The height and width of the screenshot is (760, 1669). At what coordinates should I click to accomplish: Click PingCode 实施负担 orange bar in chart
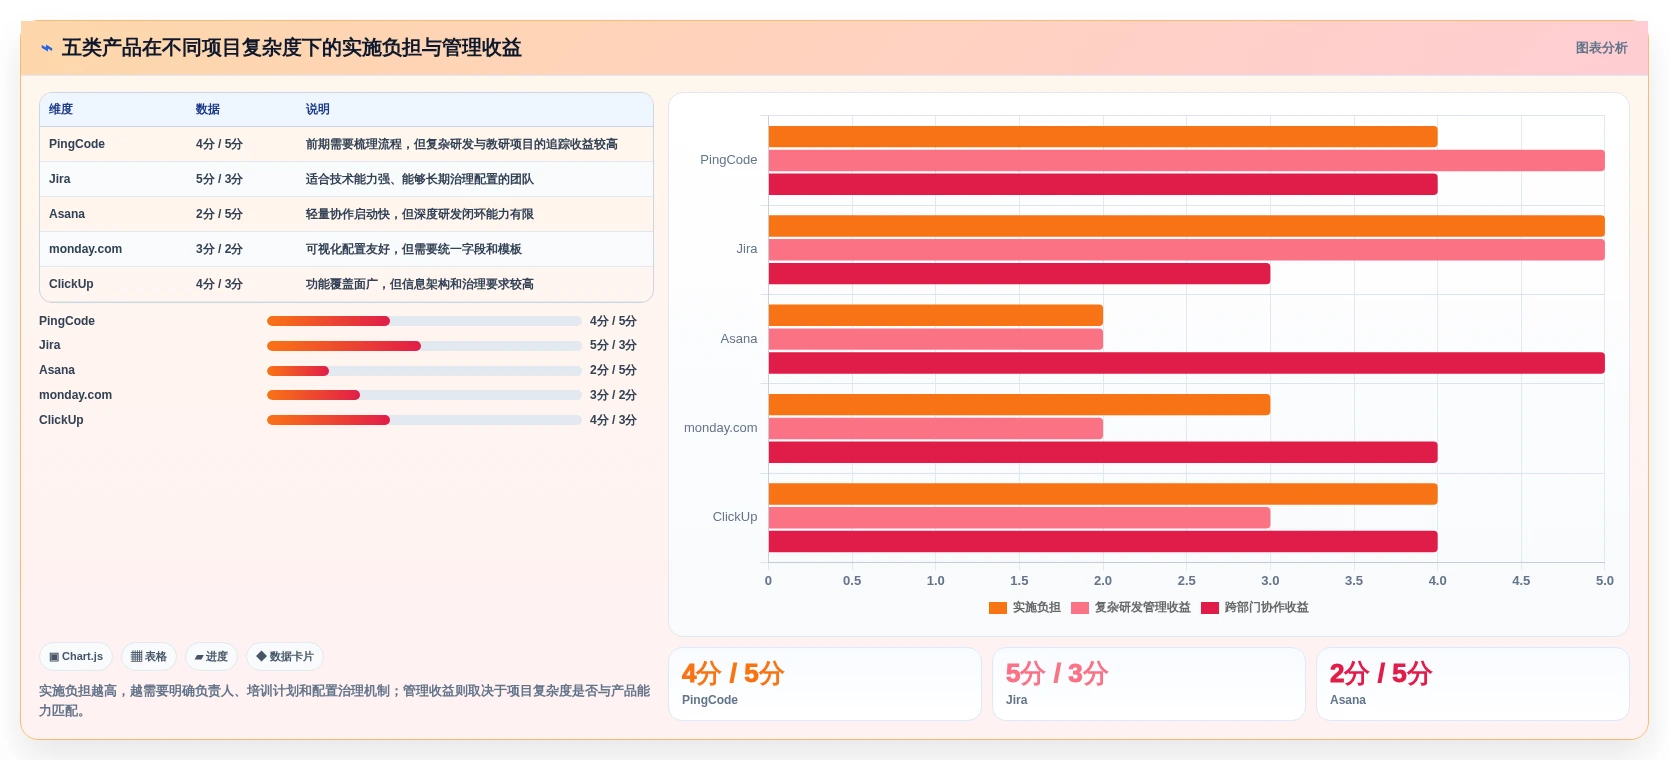1103,137
